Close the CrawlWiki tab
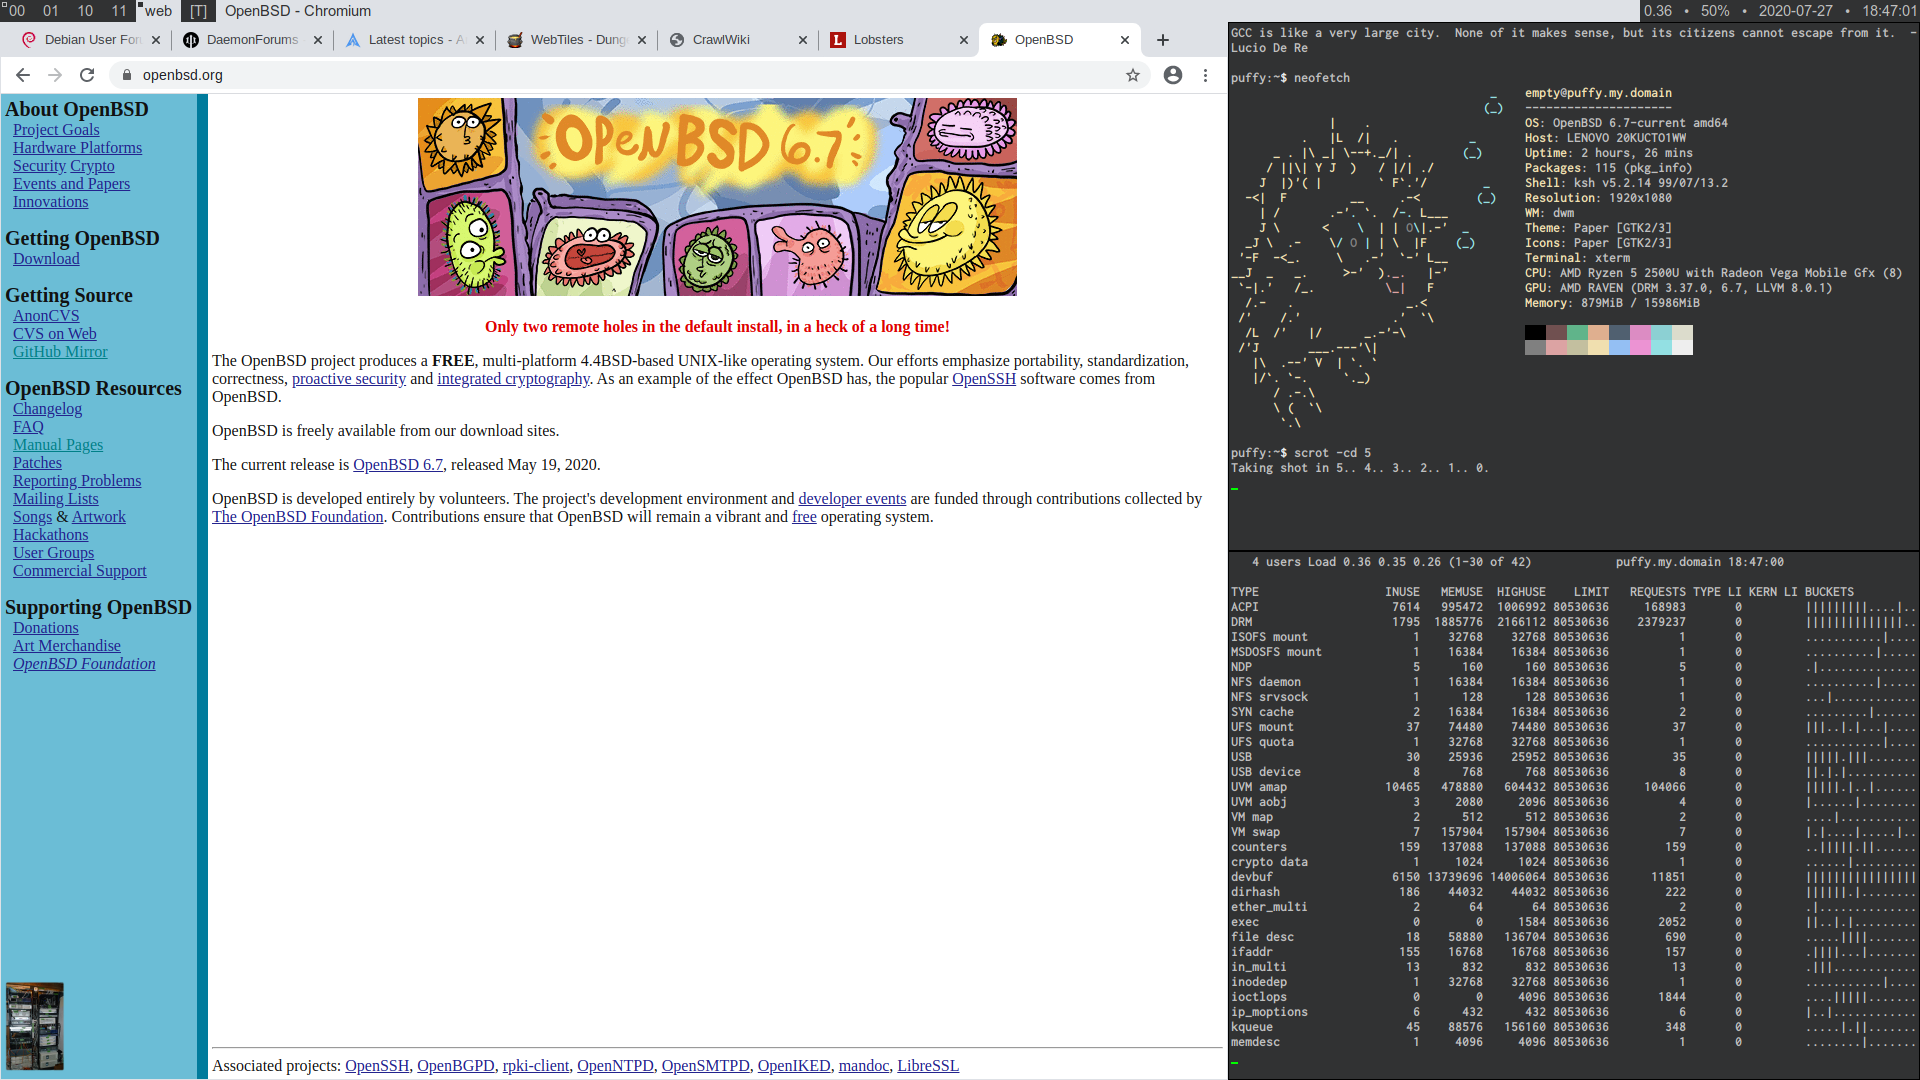 coord(803,40)
